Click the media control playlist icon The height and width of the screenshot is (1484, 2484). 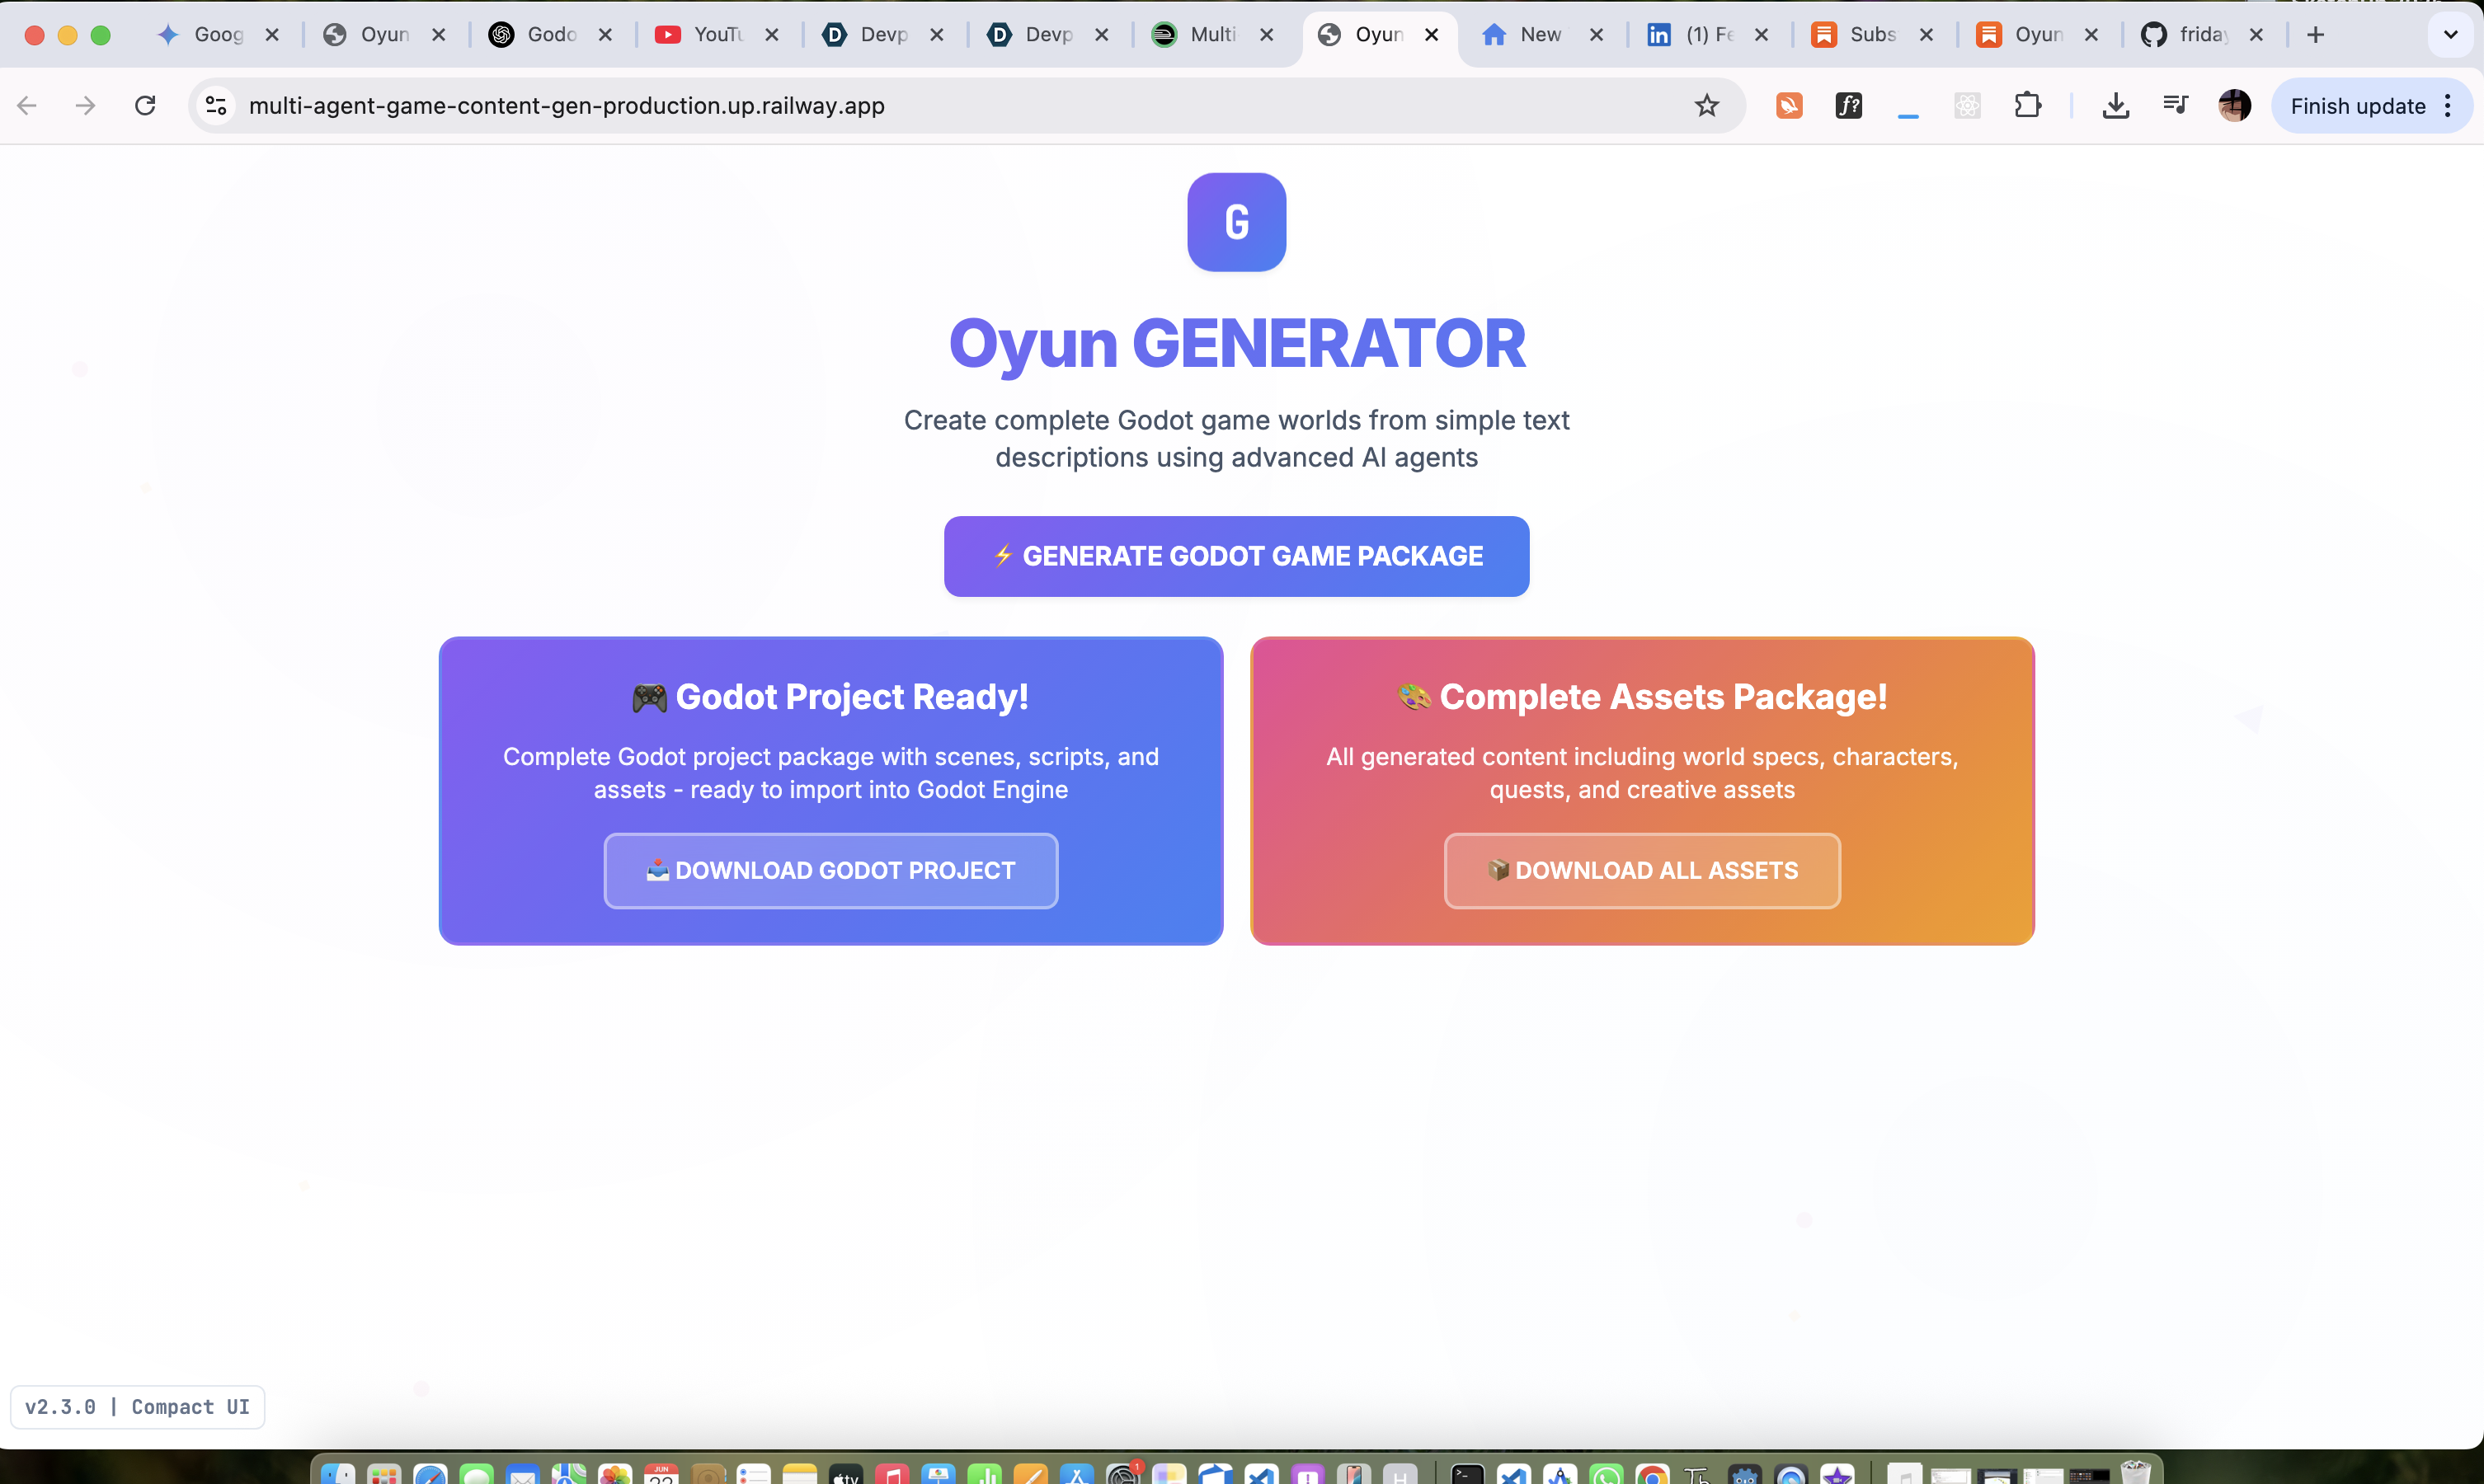click(2175, 105)
